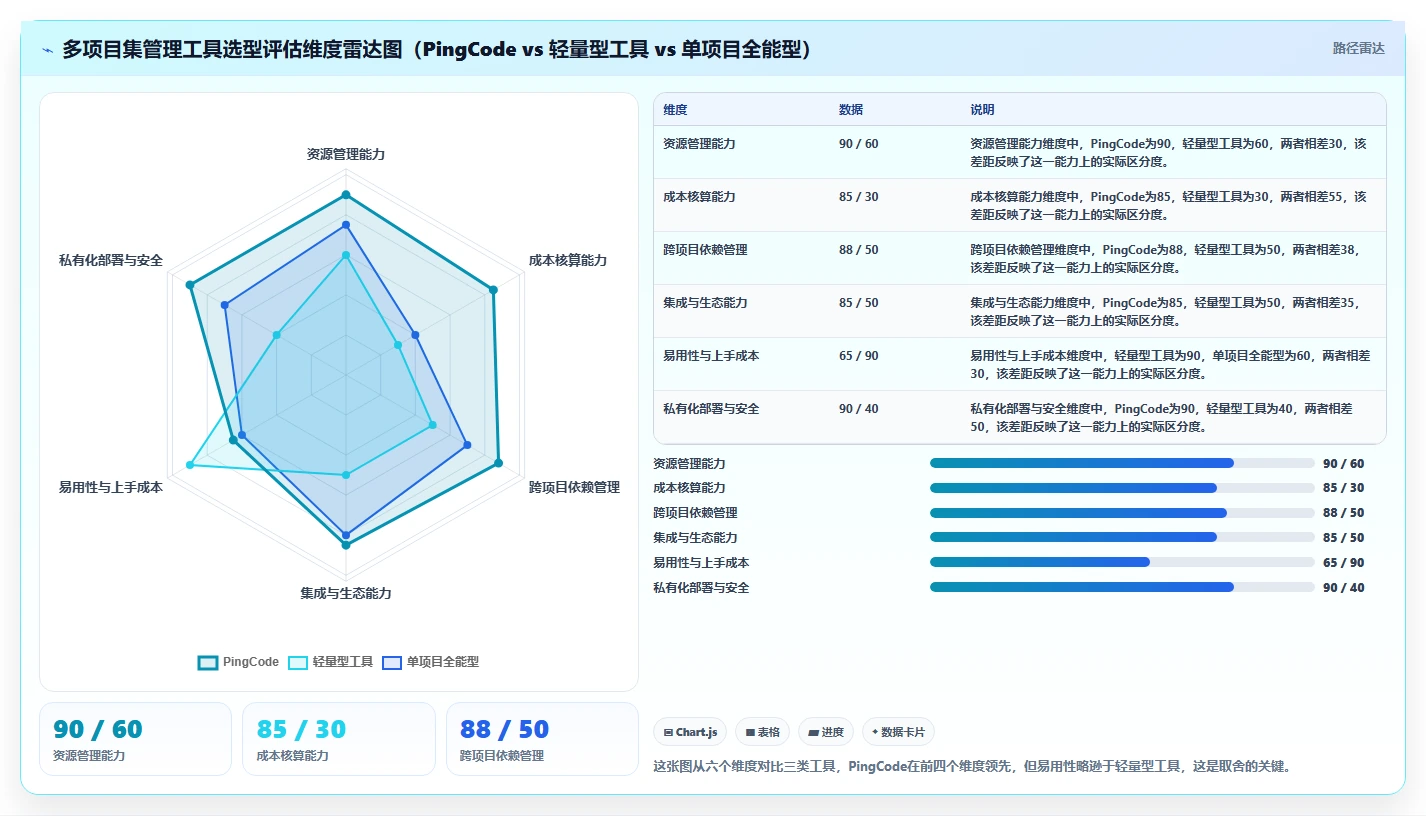1426x816 pixels.
Task: Click the 私有化部署与安全 progress bar
Action: point(1122,587)
